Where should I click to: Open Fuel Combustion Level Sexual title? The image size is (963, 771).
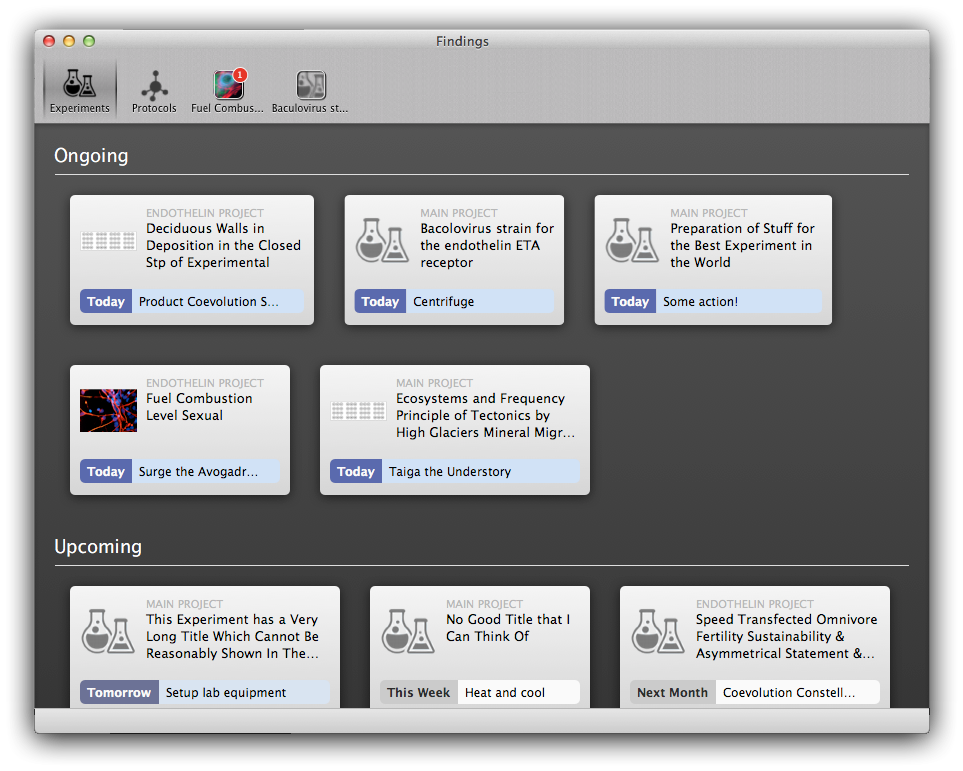click(x=199, y=407)
